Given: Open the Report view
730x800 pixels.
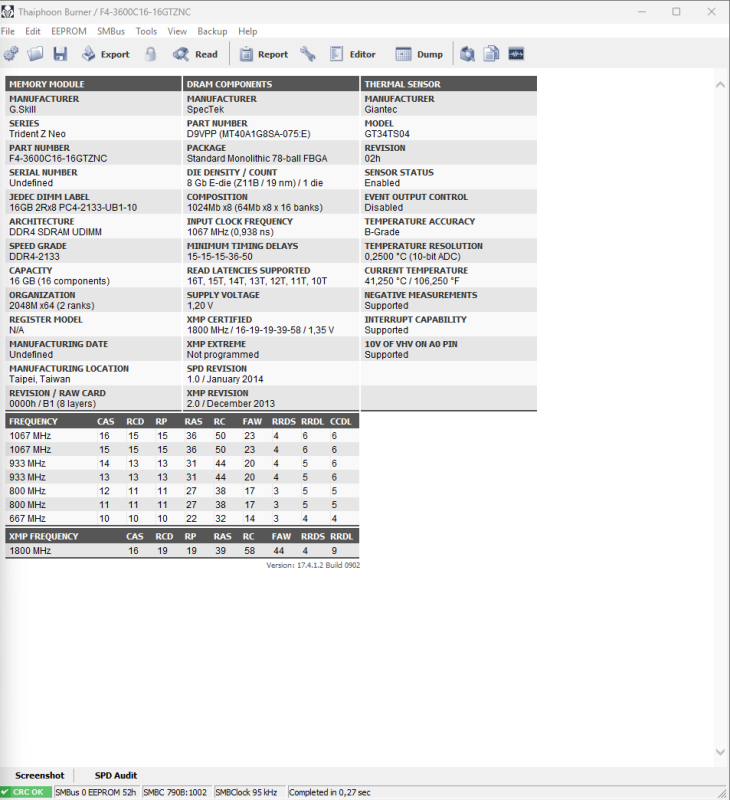Looking at the screenshot, I should click(x=264, y=54).
